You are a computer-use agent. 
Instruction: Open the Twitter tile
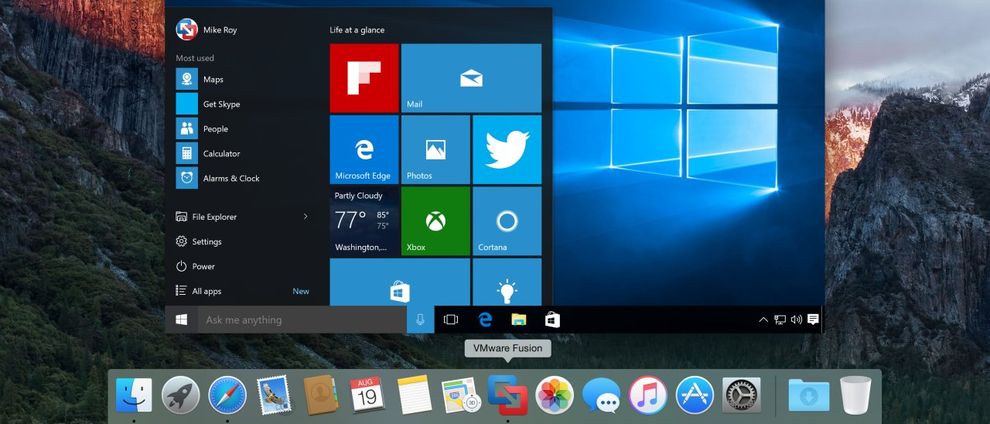point(507,150)
